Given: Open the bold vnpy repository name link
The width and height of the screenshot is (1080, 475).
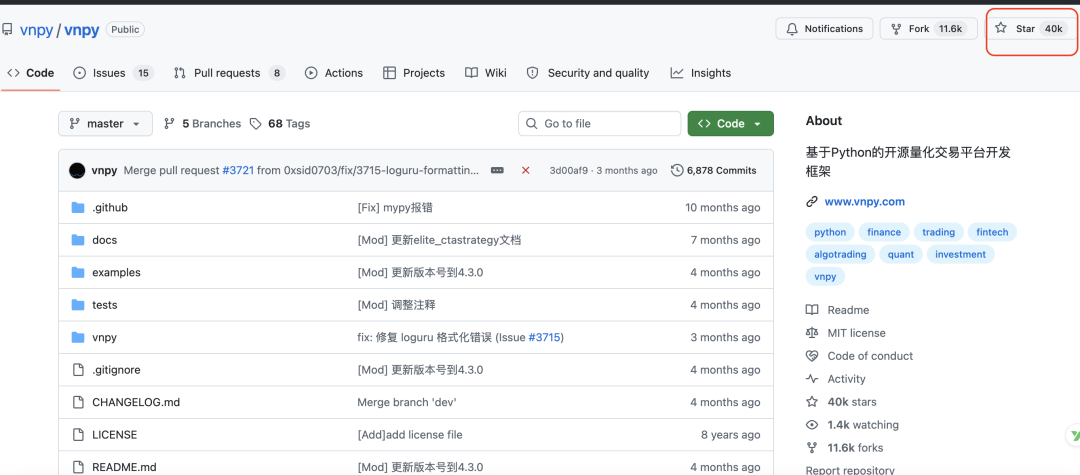Looking at the screenshot, I should point(82,30).
